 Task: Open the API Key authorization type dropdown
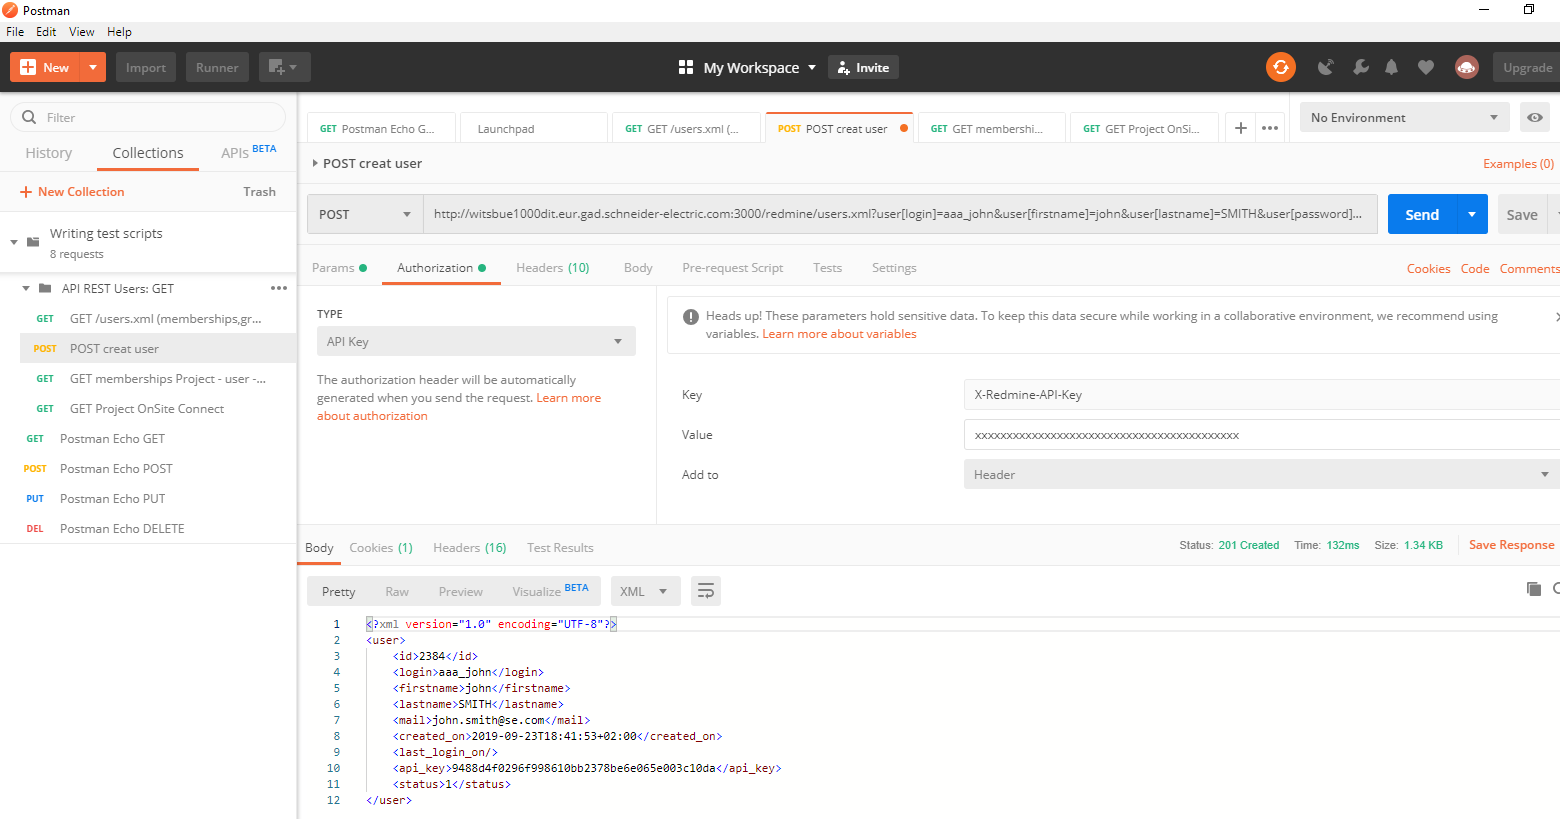pyautogui.click(x=476, y=341)
